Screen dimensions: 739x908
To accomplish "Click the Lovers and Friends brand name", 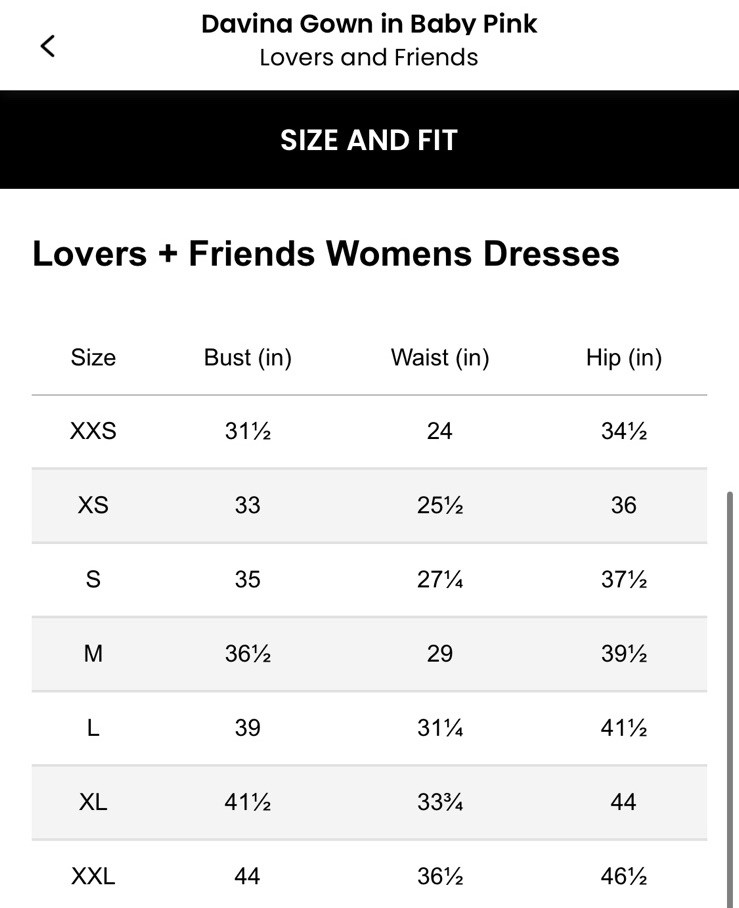I will (369, 57).
